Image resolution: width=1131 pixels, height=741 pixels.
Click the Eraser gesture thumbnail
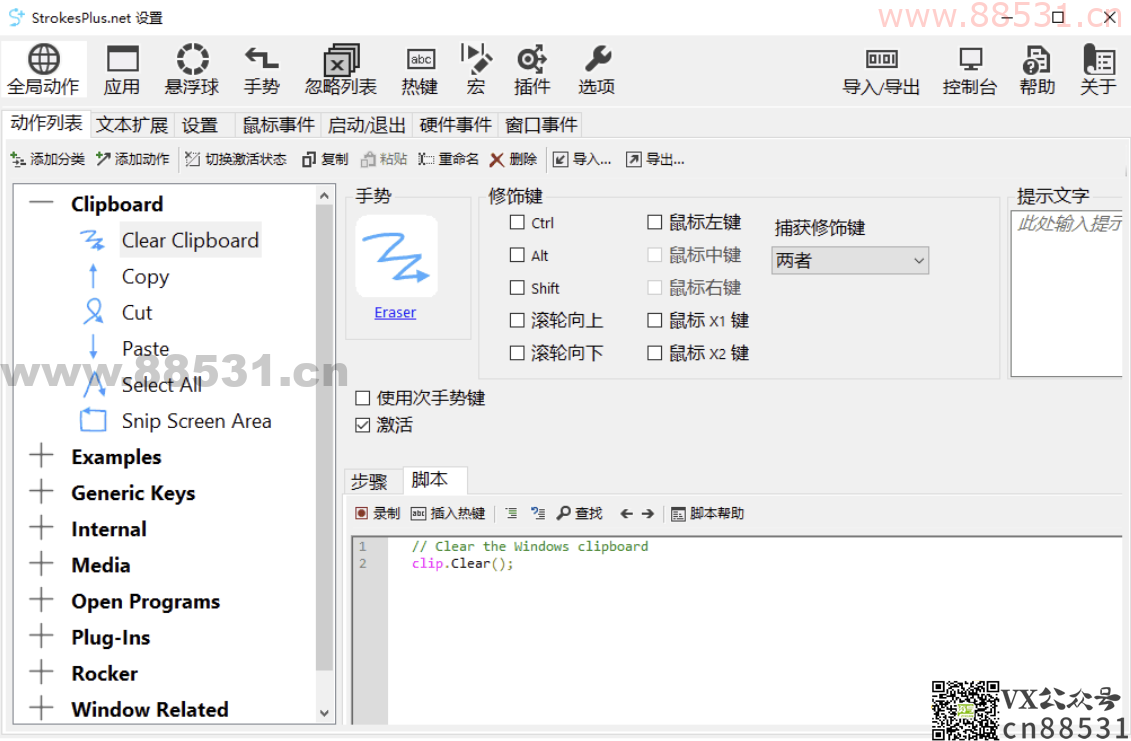[x=397, y=256]
